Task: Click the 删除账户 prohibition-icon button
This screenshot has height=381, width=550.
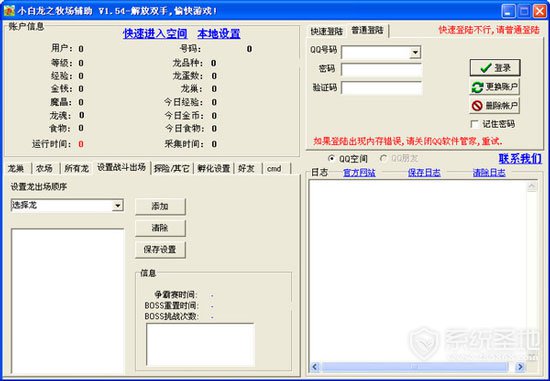Action: tap(495, 106)
